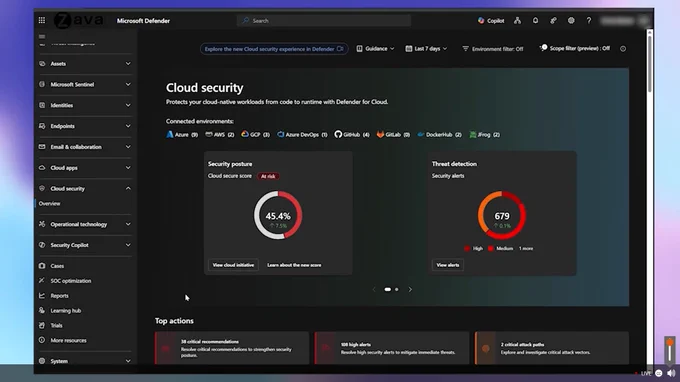Open Reports in the sidebar
The height and width of the screenshot is (382, 680).
pyautogui.click(x=59, y=296)
